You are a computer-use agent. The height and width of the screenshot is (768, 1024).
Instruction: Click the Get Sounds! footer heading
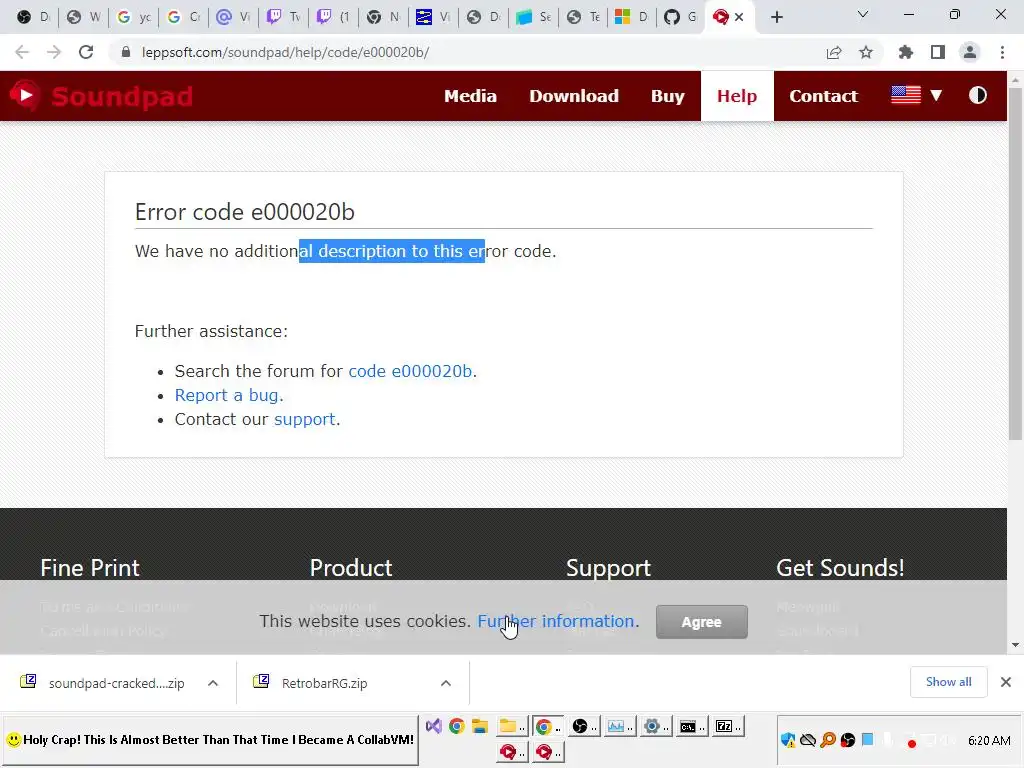840,568
